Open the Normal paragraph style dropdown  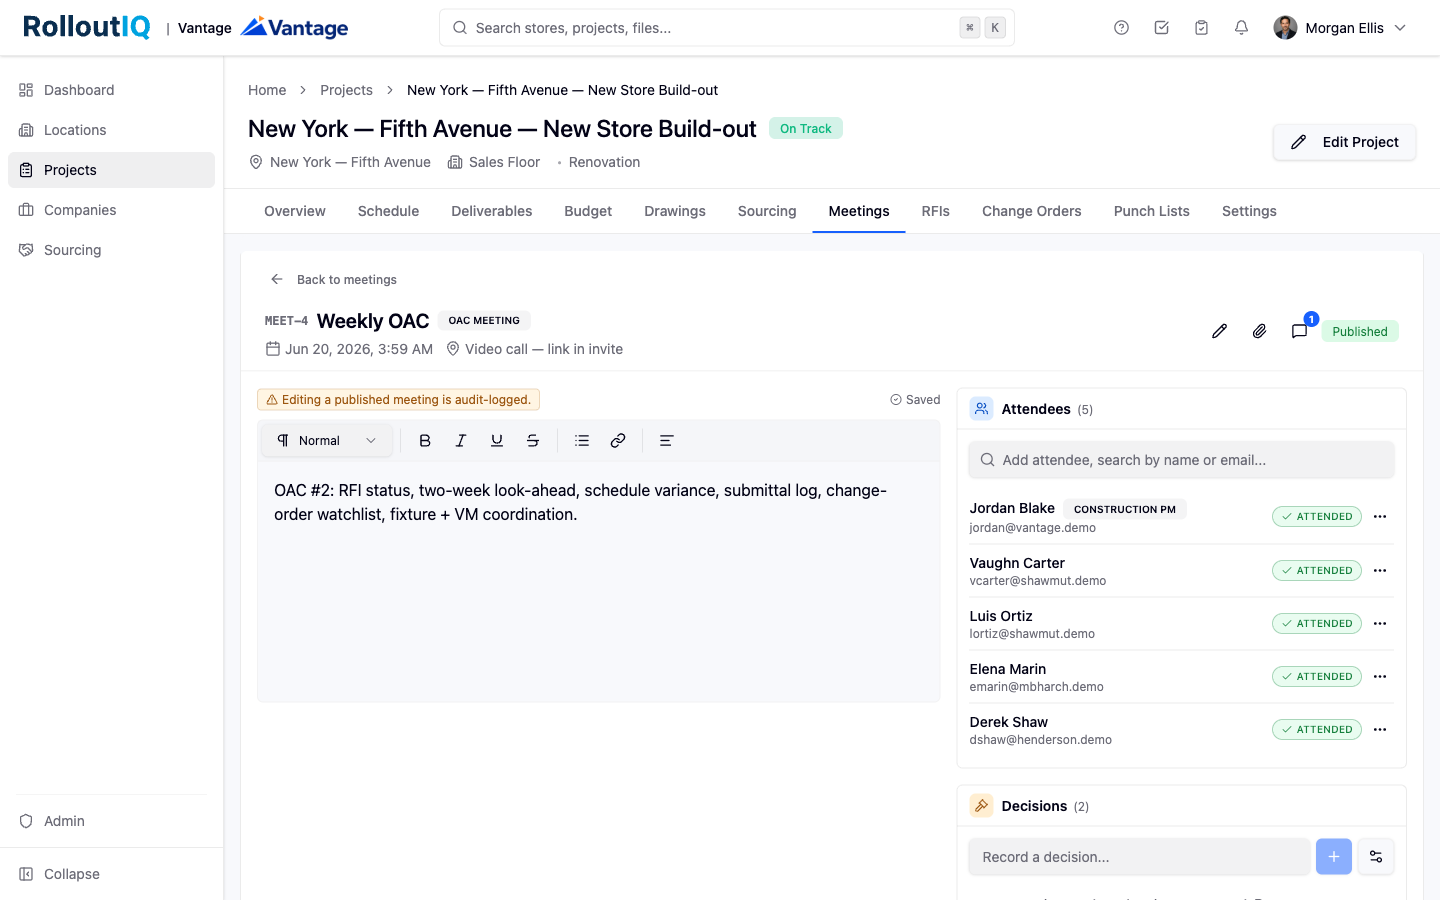tap(327, 440)
